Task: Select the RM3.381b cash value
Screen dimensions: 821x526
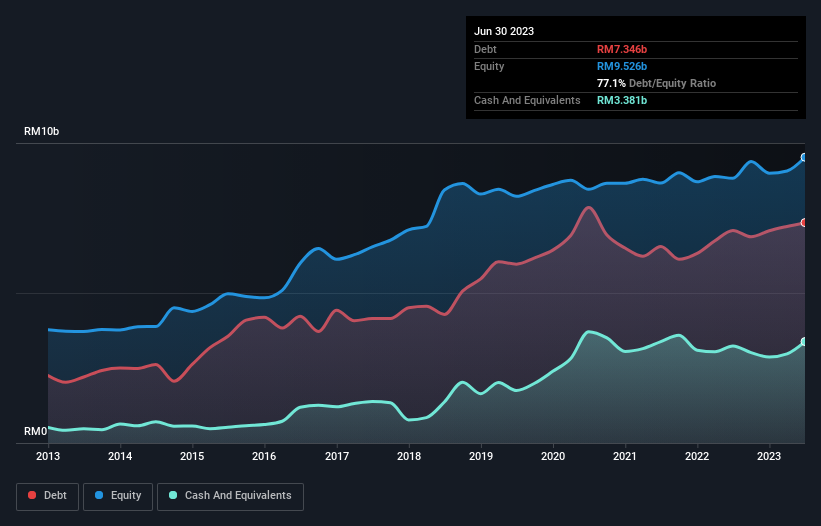Action: tap(622, 100)
